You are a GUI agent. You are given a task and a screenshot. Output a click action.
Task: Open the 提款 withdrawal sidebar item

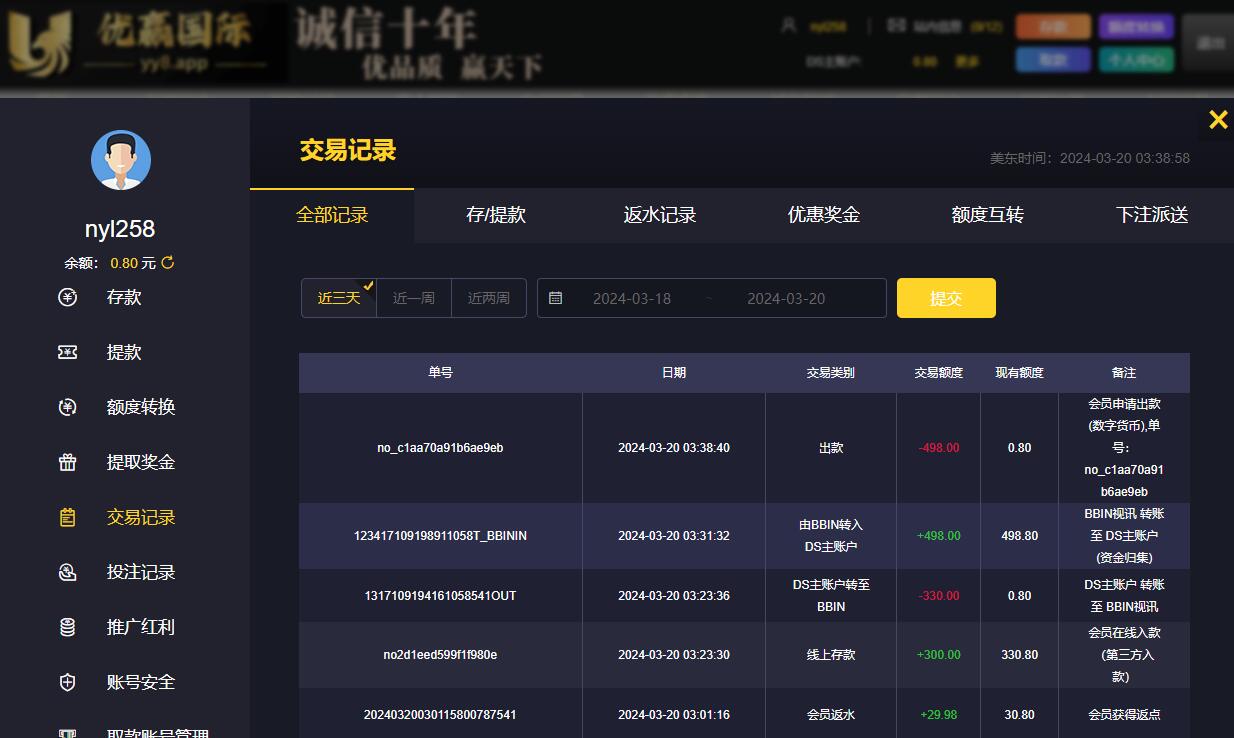pos(124,352)
